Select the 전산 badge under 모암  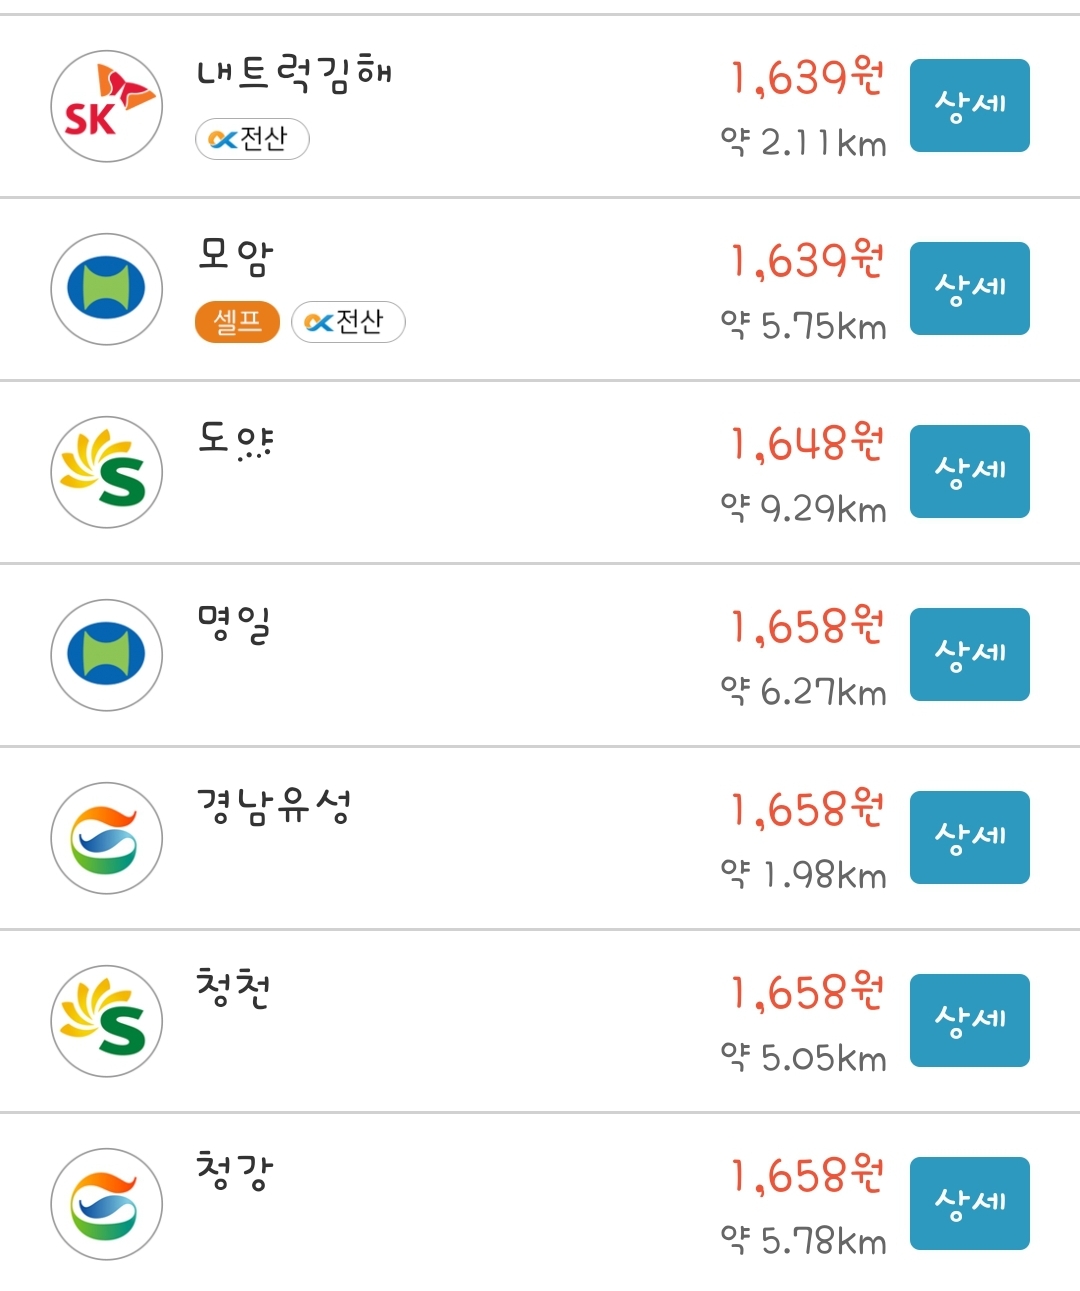(348, 322)
